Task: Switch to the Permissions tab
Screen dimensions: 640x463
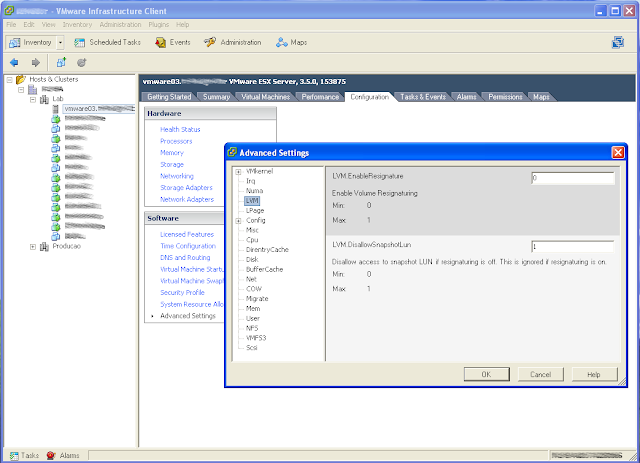Action: click(505, 97)
